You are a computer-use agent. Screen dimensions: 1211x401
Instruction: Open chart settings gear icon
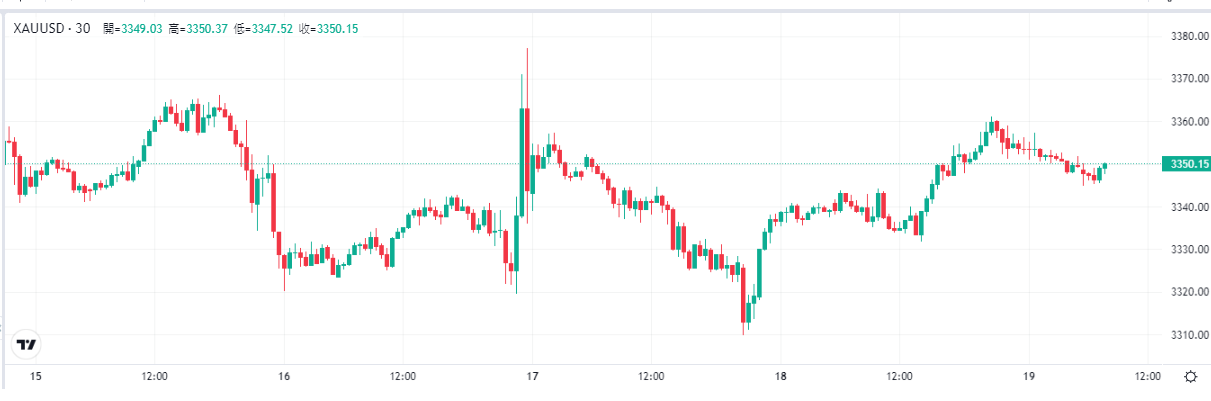1190,377
